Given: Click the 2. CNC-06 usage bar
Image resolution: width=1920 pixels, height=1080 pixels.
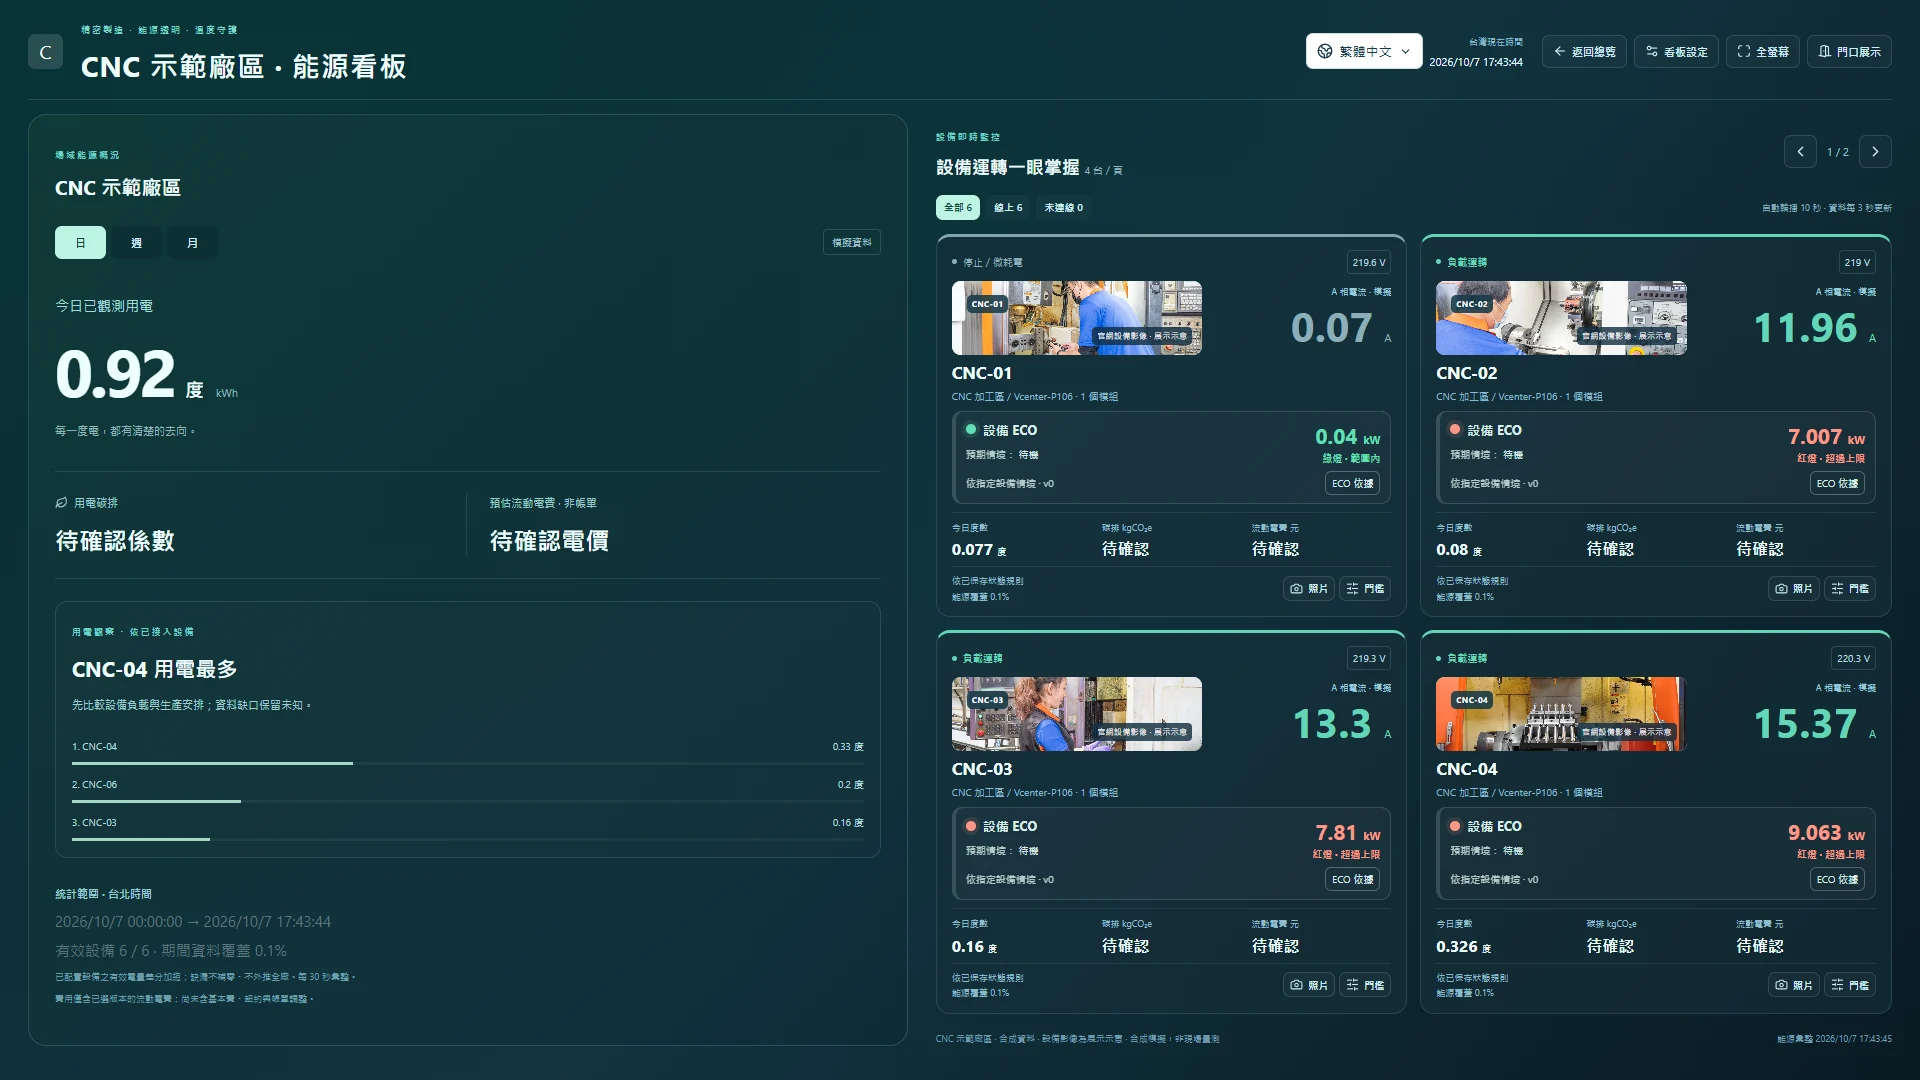Looking at the screenshot, I should 467,802.
